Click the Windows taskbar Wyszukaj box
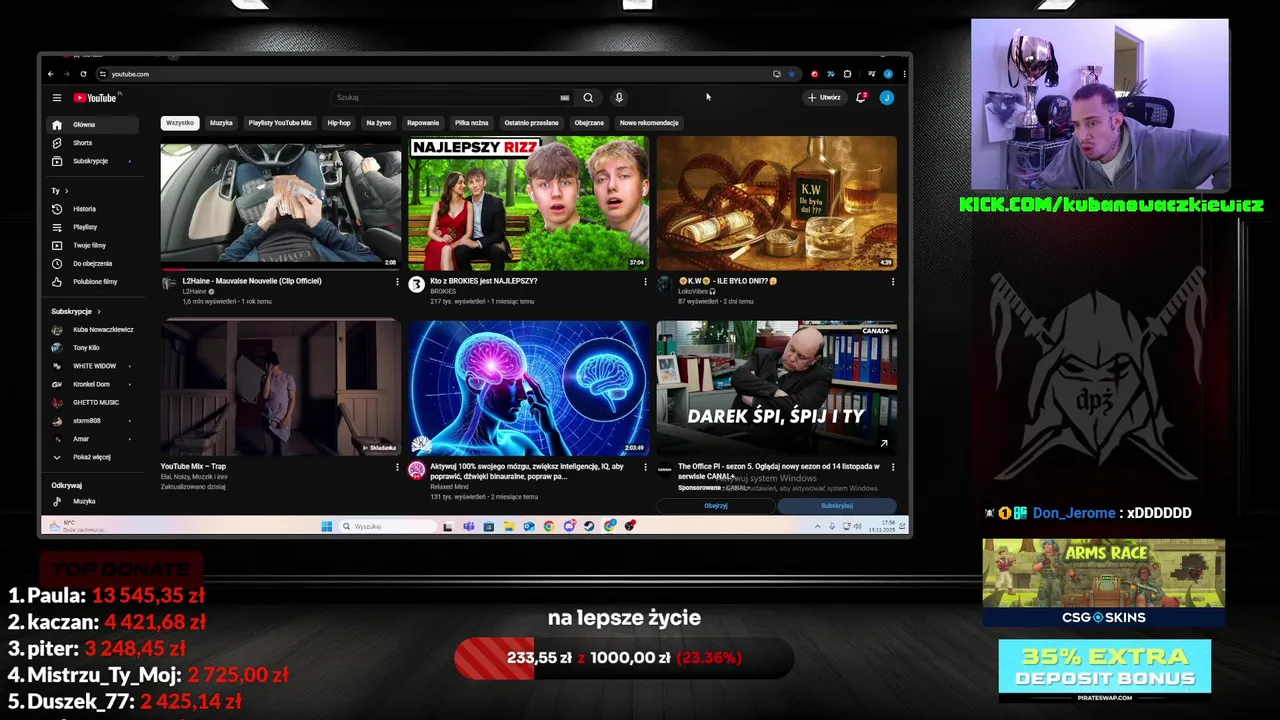Screen dimensions: 1280x720 point(388,526)
